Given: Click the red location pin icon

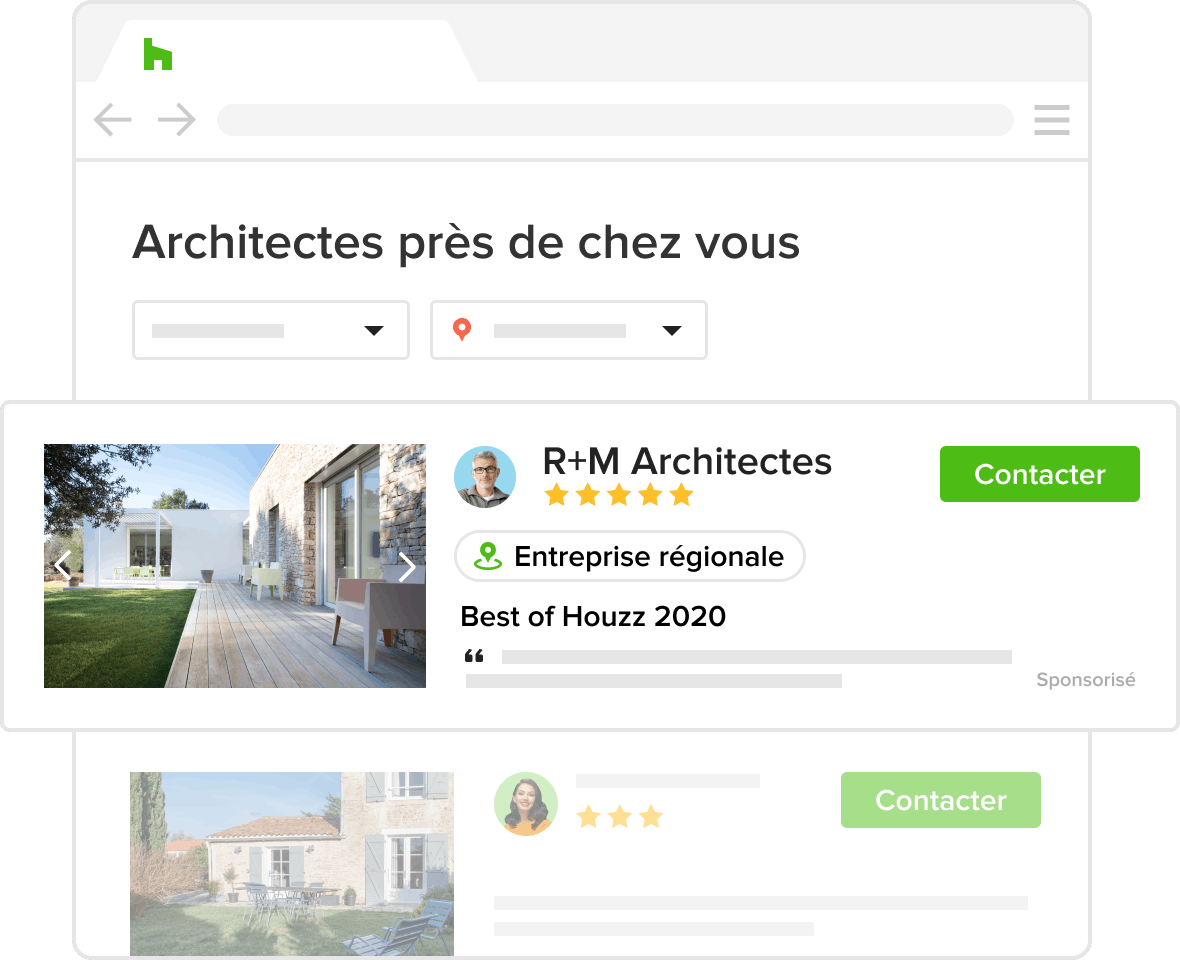Looking at the screenshot, I should click(x=462, y=330).
